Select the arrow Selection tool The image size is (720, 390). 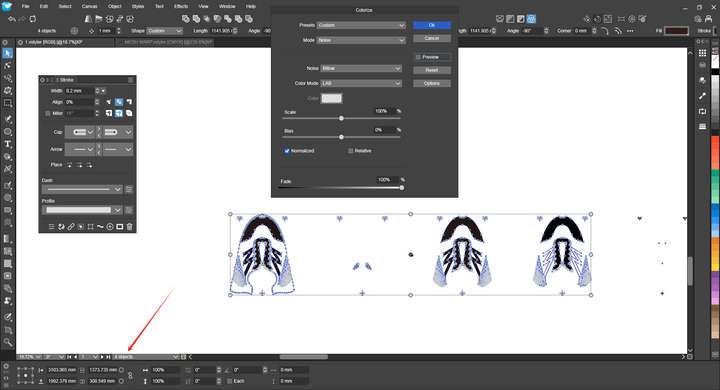[8, 54]
